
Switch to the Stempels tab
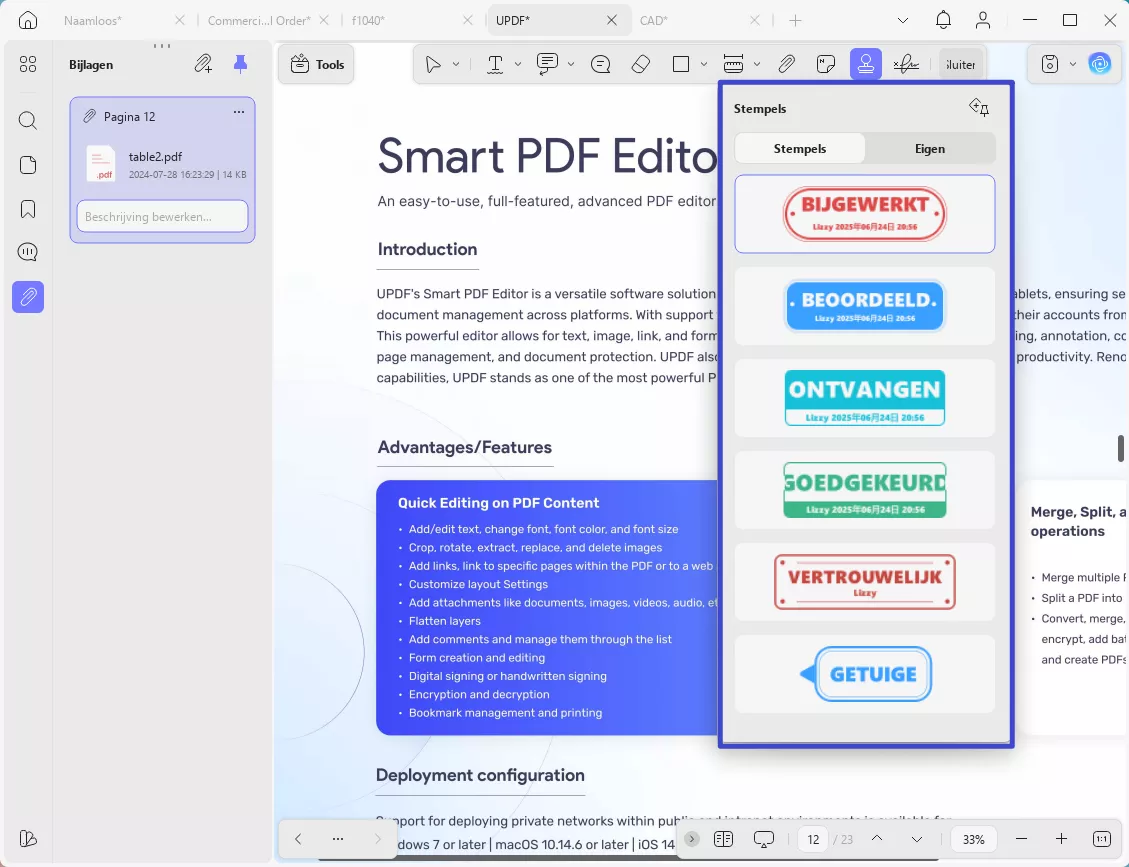(799, 149)
